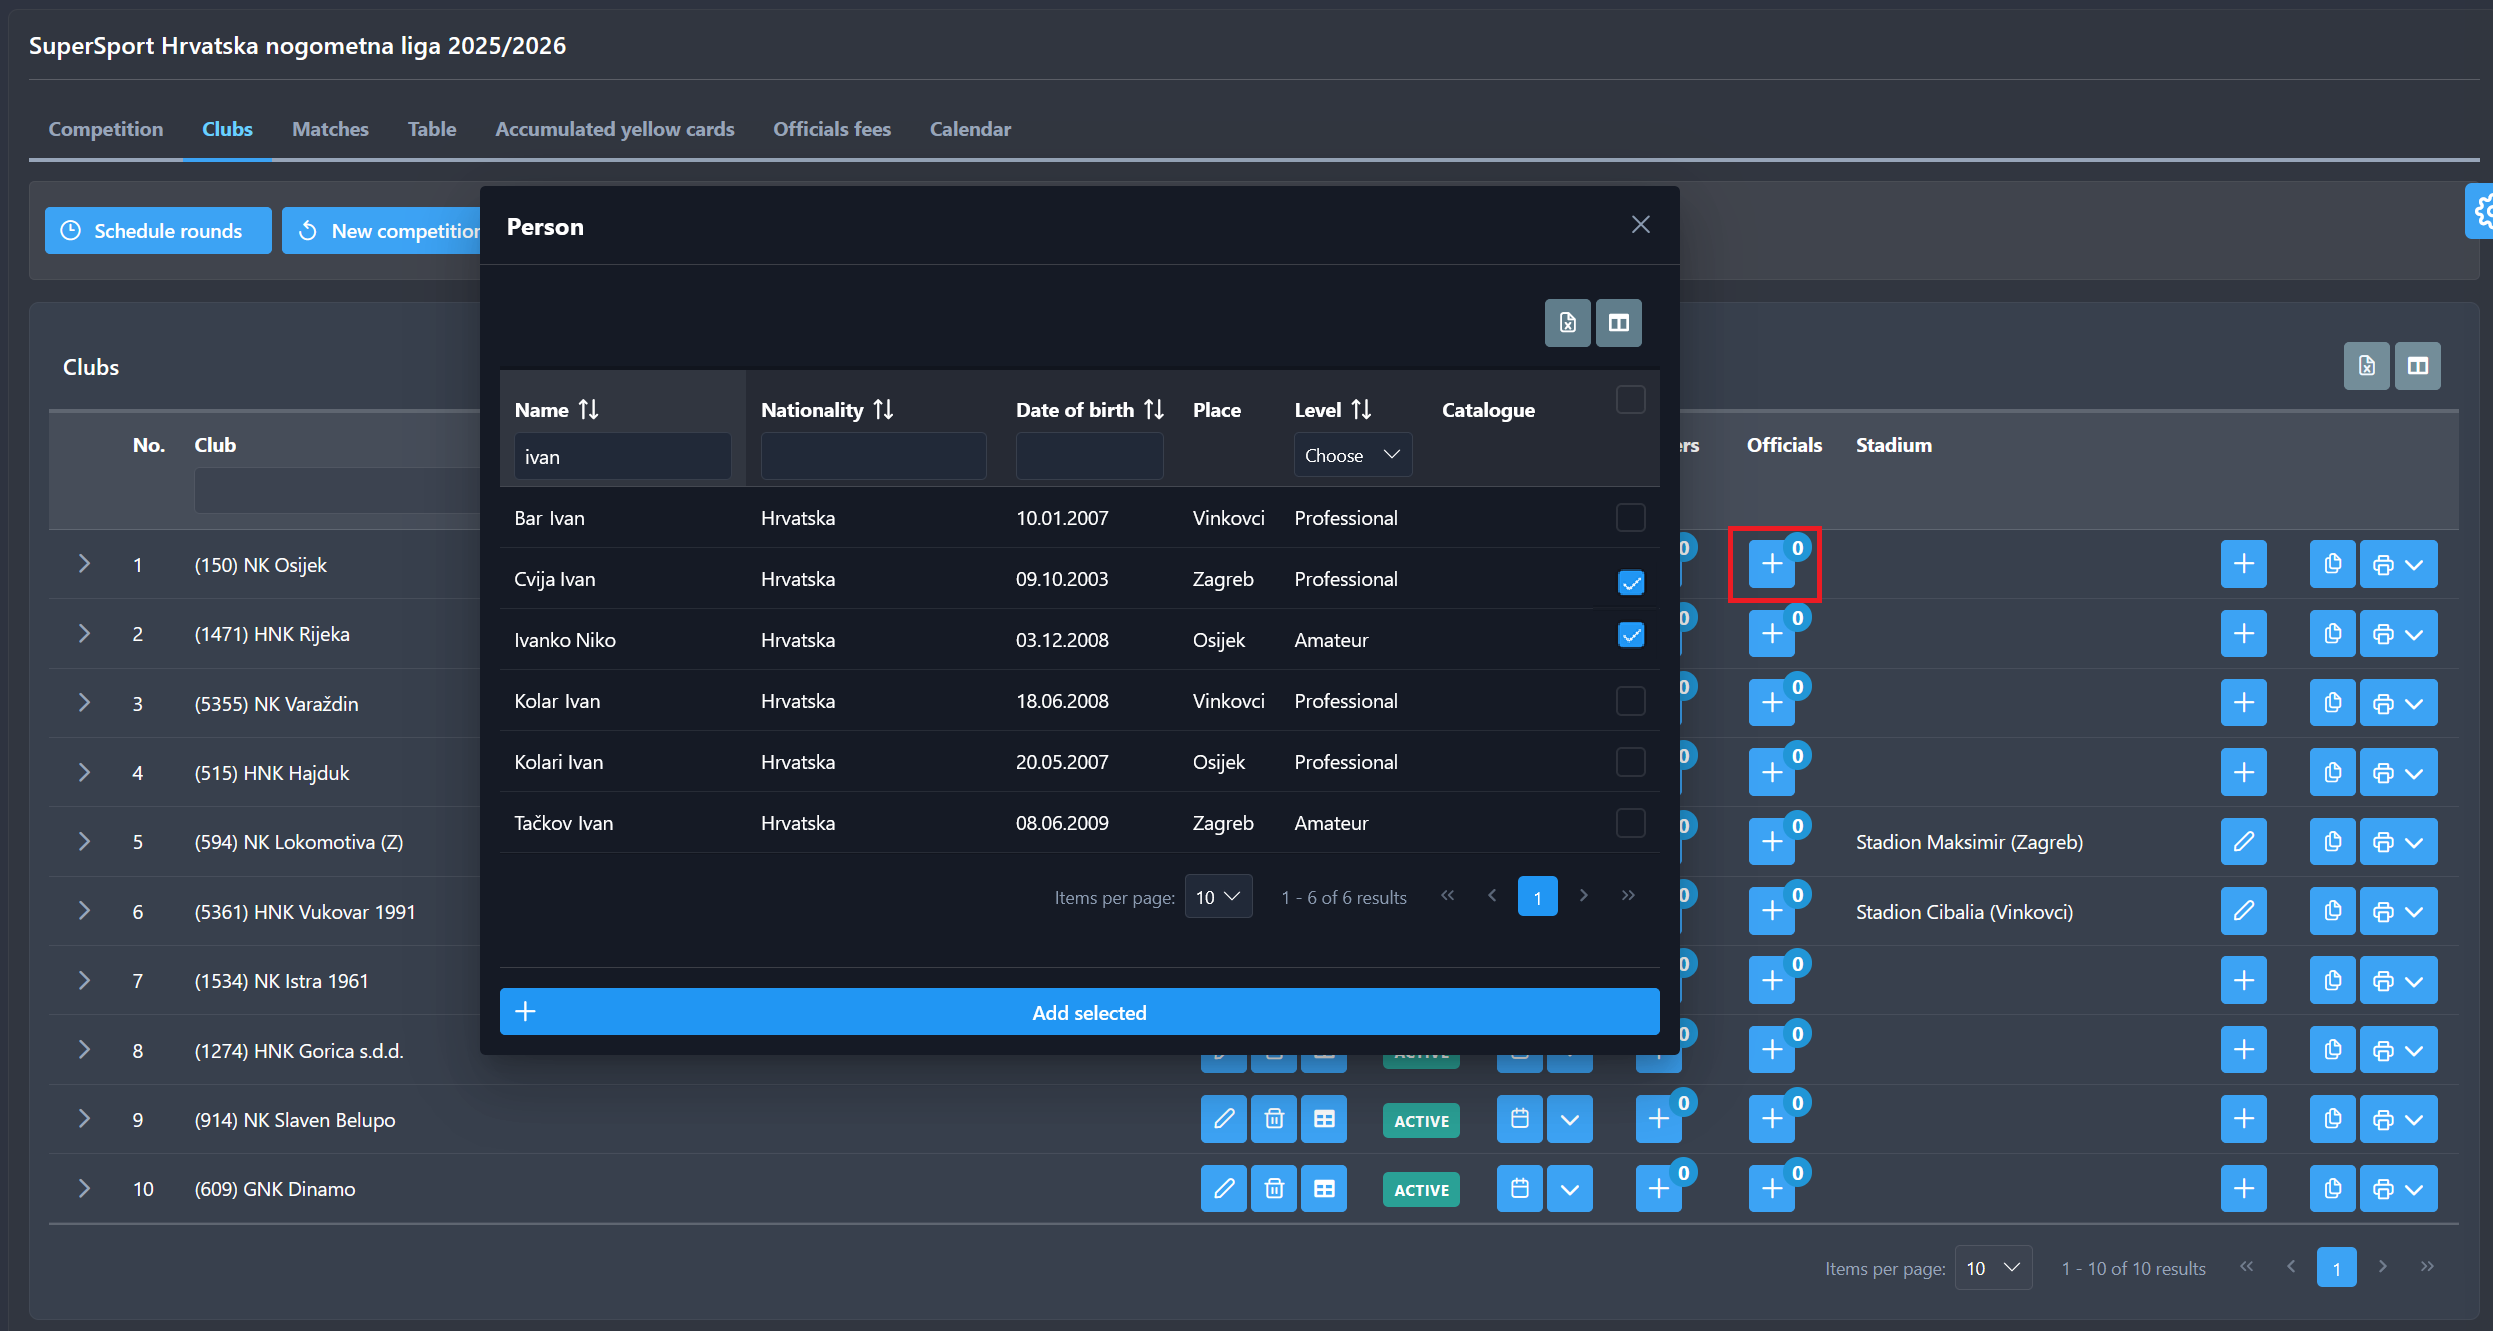
Task: Click edit pencil icon for NK Slaven Belupo
Action: pyautogui.click(x=1223, y=1119)
